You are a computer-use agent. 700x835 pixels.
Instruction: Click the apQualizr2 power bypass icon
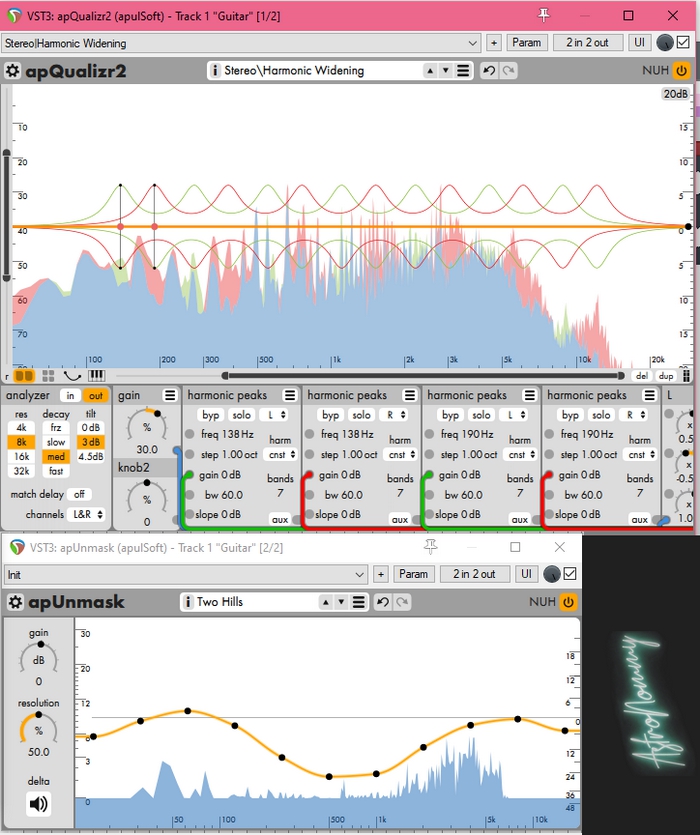coord(681,71)
